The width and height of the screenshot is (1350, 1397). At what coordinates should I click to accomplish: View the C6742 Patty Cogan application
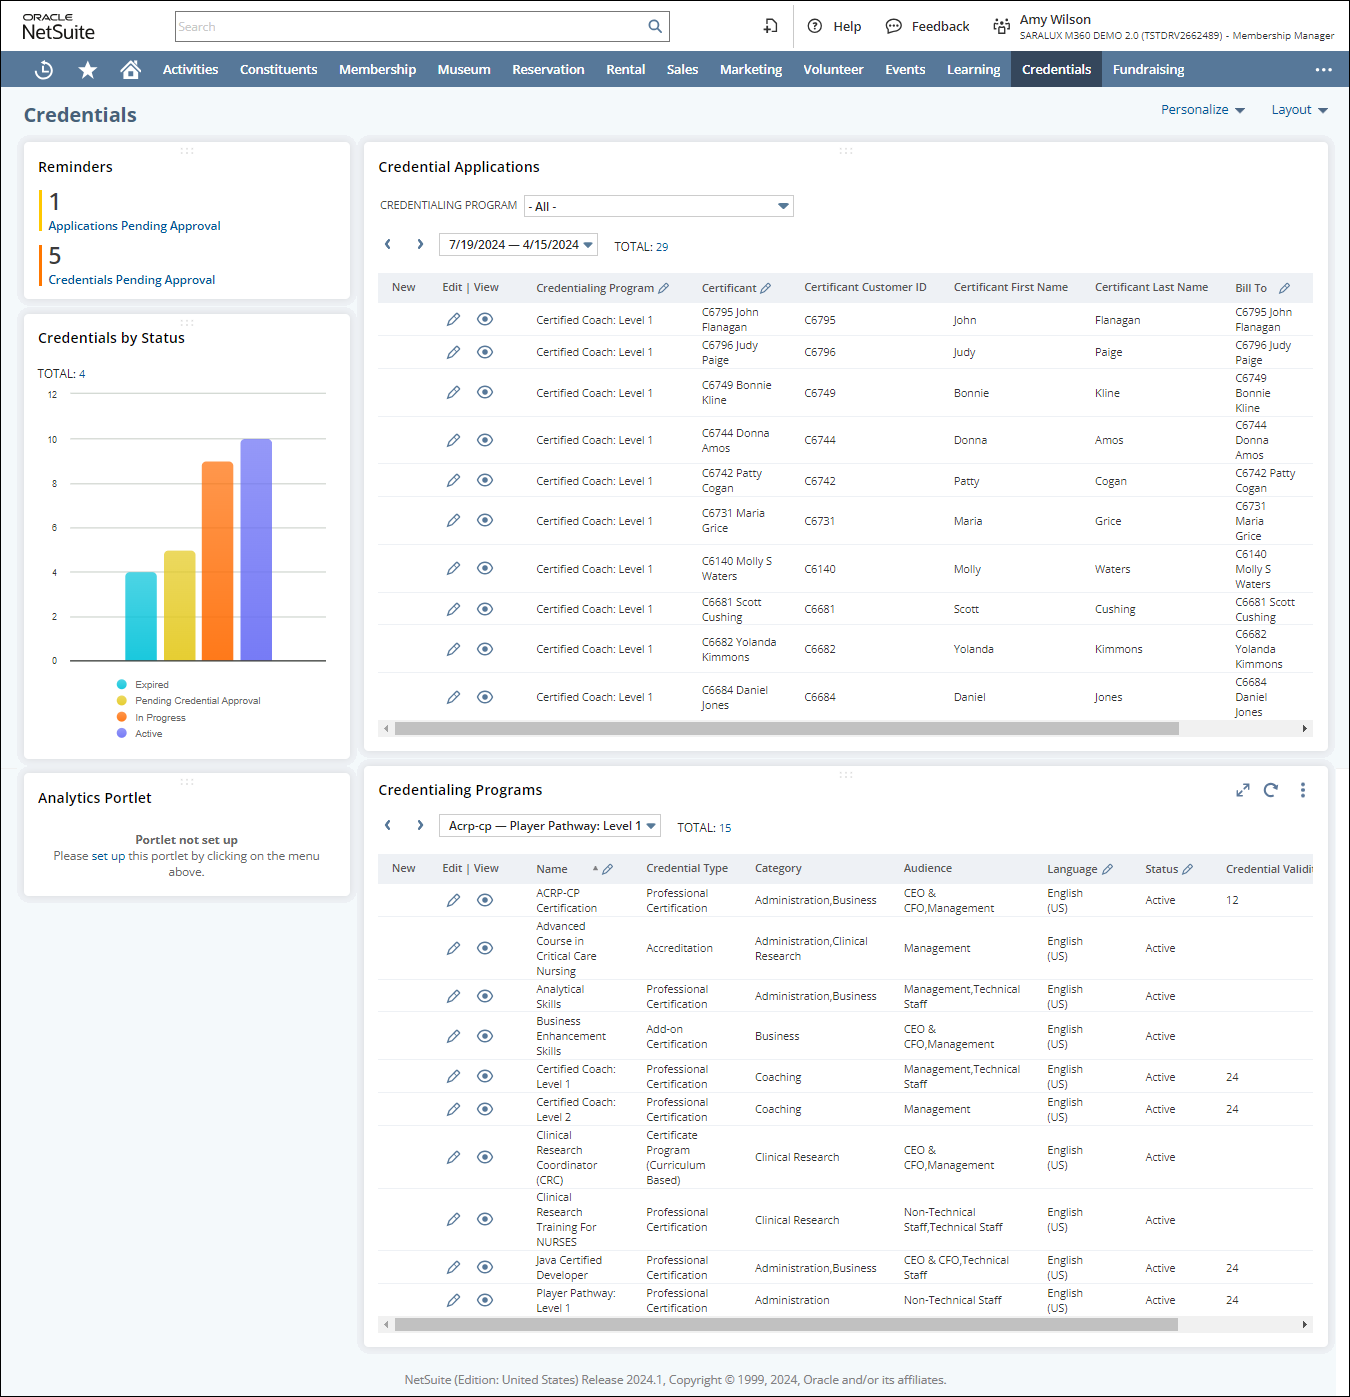point(485,480)
